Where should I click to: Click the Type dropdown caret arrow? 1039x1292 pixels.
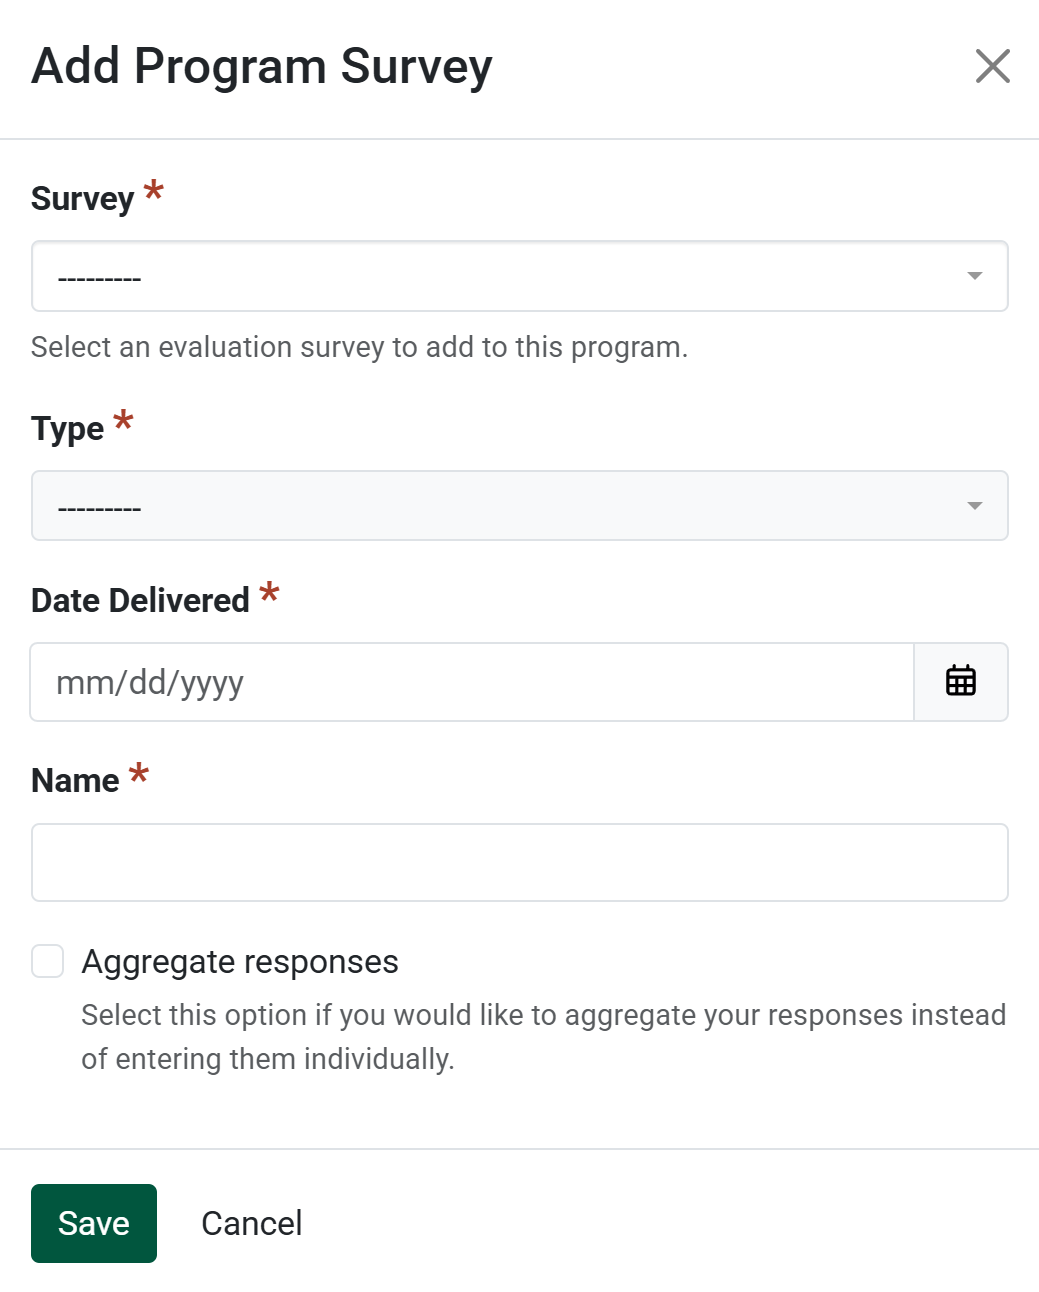(974, 506)
